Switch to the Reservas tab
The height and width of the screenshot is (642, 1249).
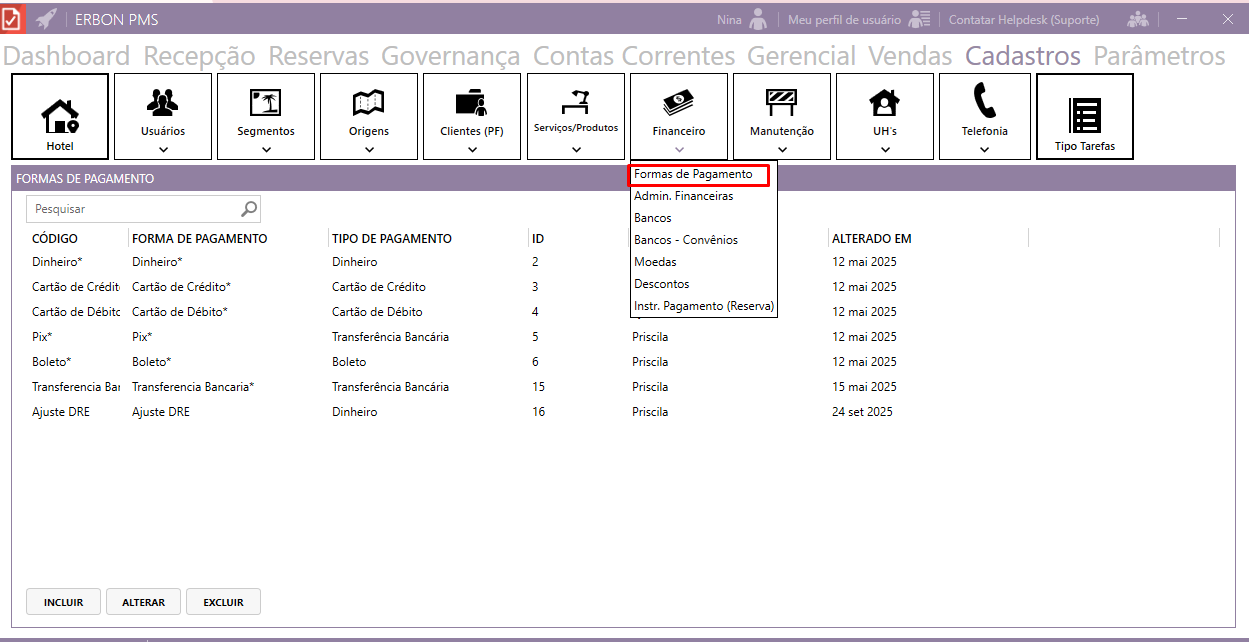click(x=318, y=56)
